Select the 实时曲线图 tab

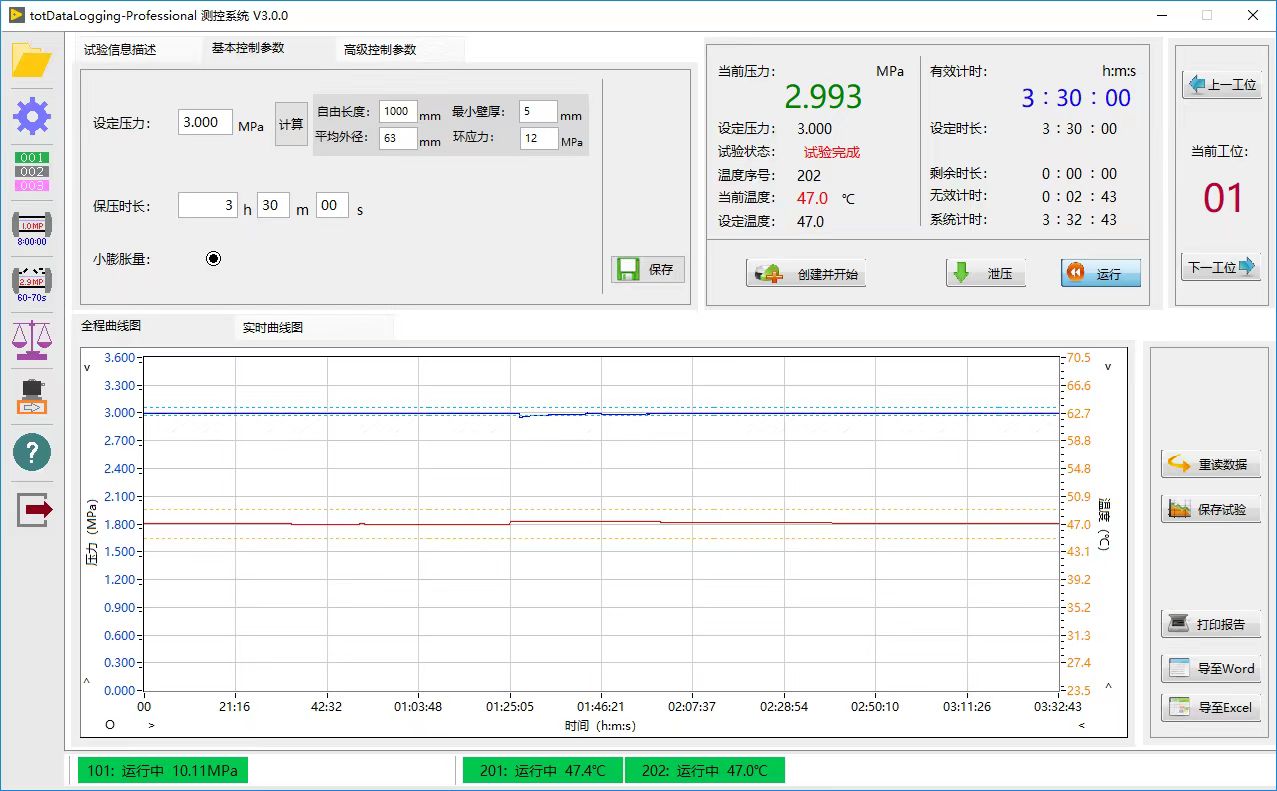[x=273, y=327]
